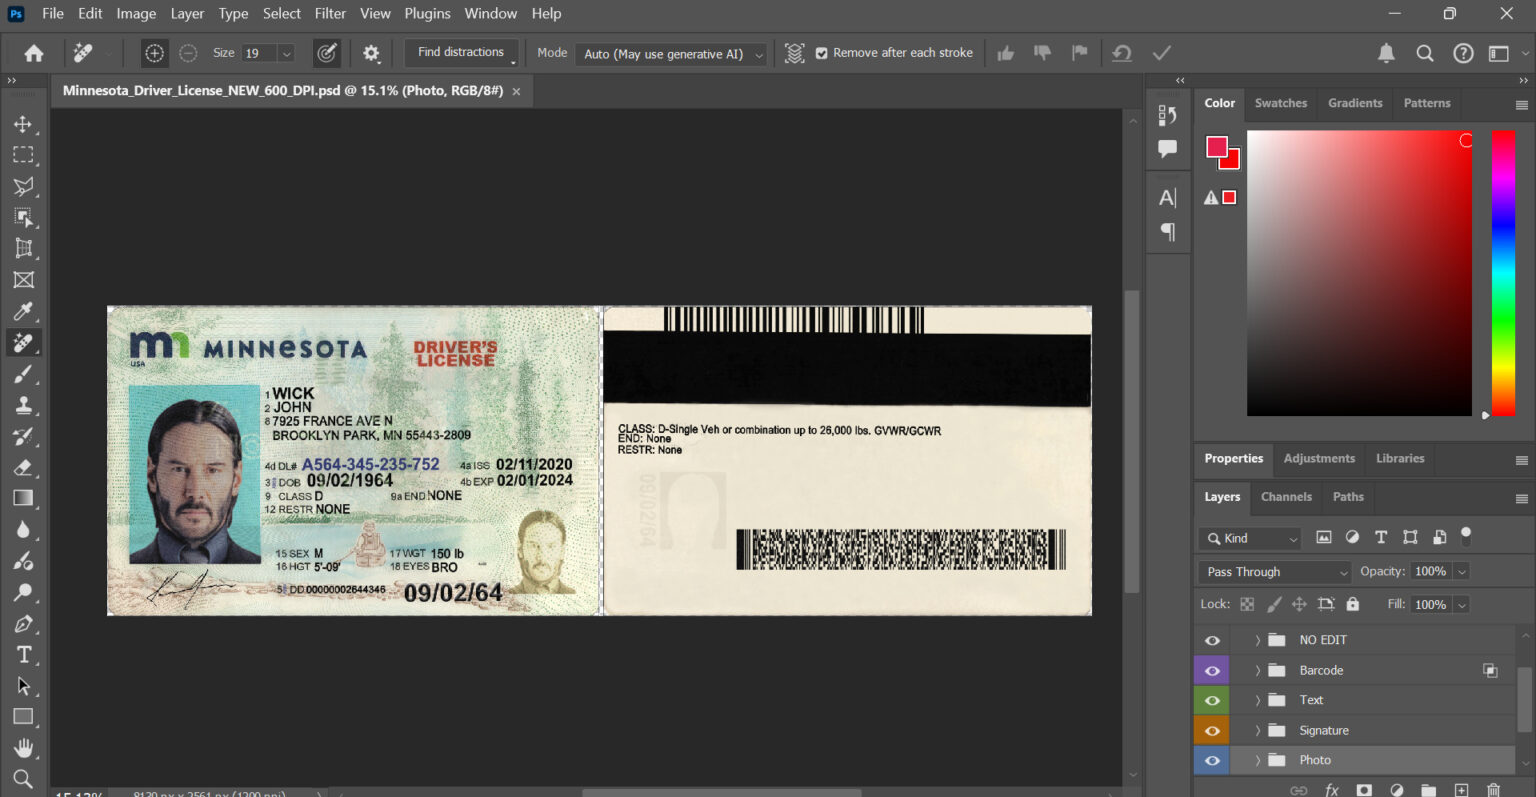
Task: Open the Opacity dropdown arrow
Action: pos(1462,572)
